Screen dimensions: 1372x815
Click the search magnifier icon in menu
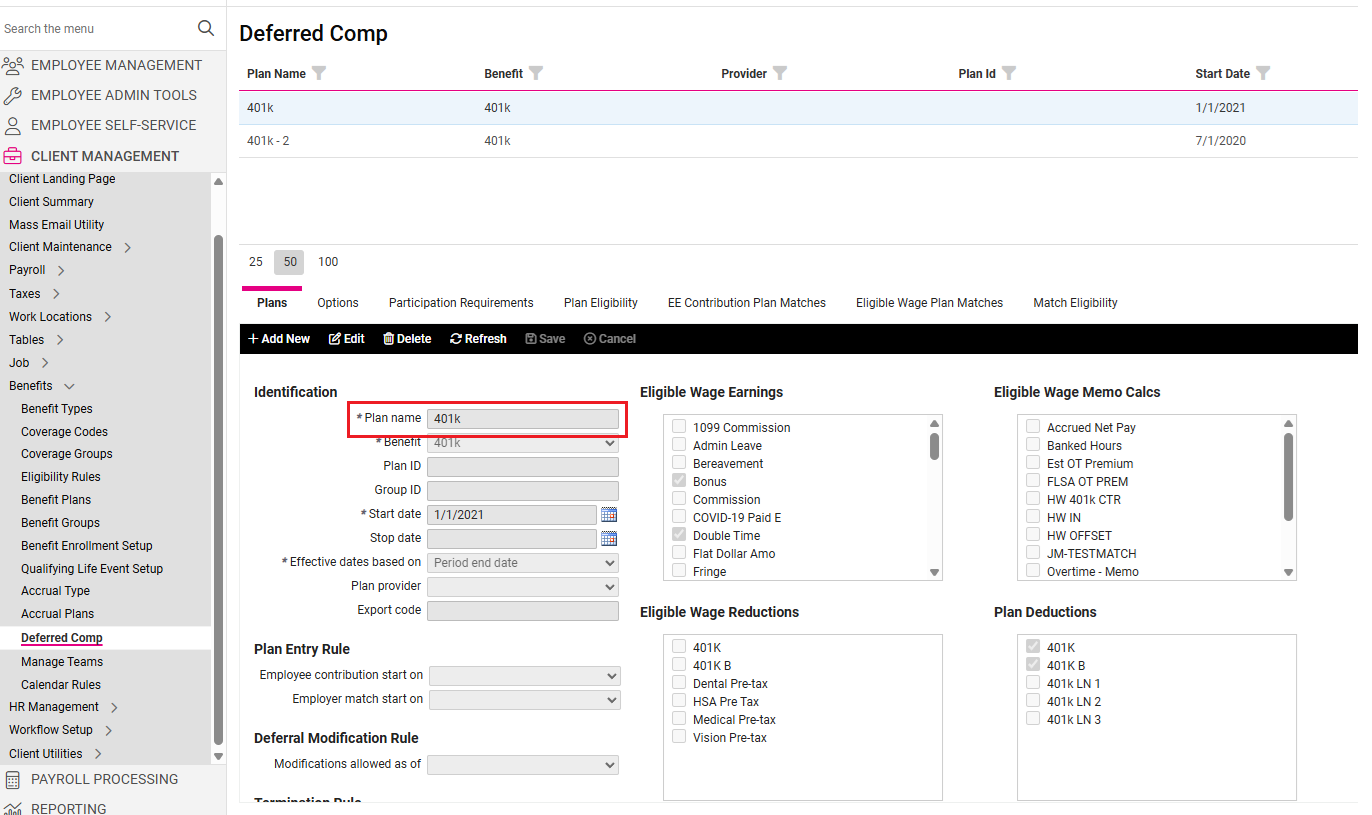pos(206,28)
